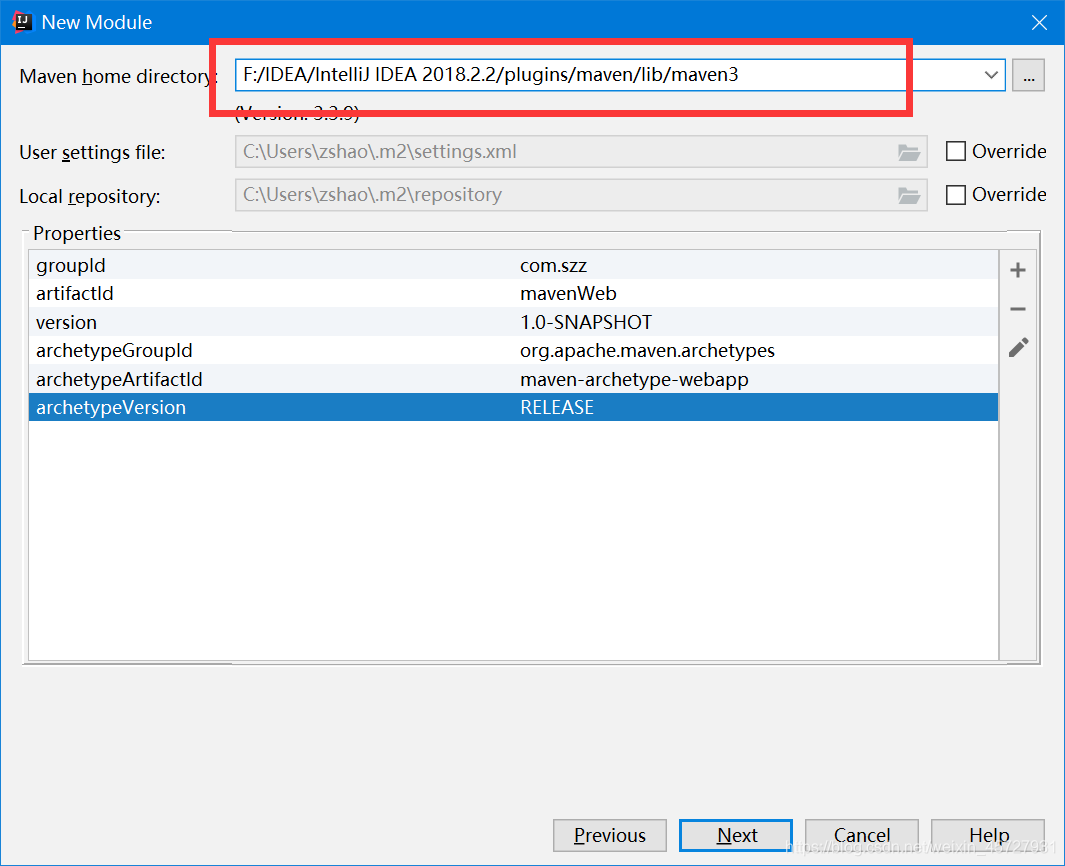Image resolution: width=1065 pixels, height=866 pixels.
Task: Open folder browser for Local repository
Action: point(909,196)
